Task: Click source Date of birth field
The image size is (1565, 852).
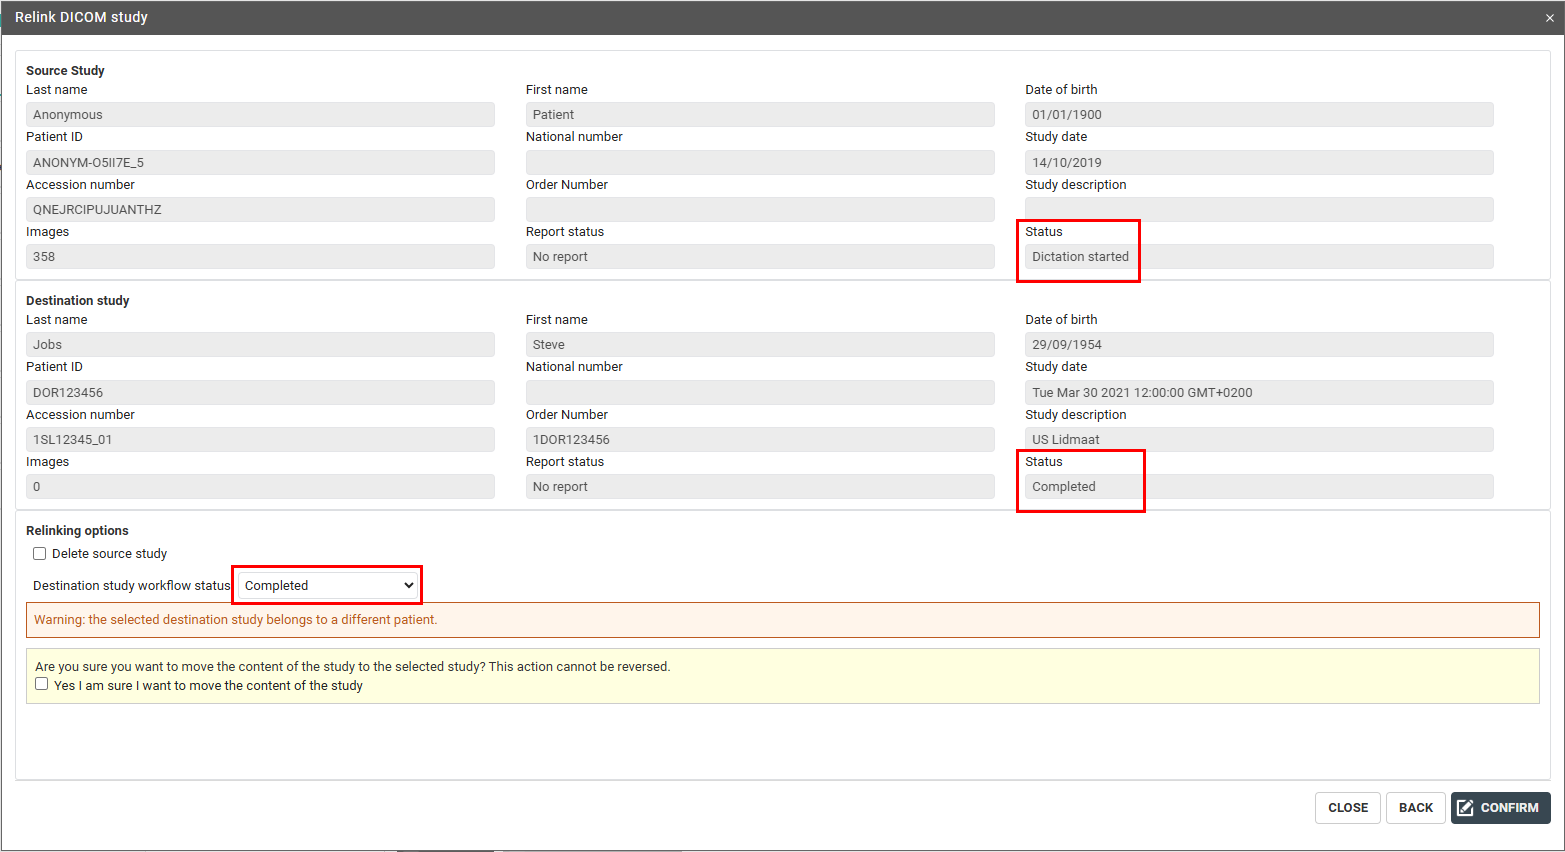Action: 1258,115
